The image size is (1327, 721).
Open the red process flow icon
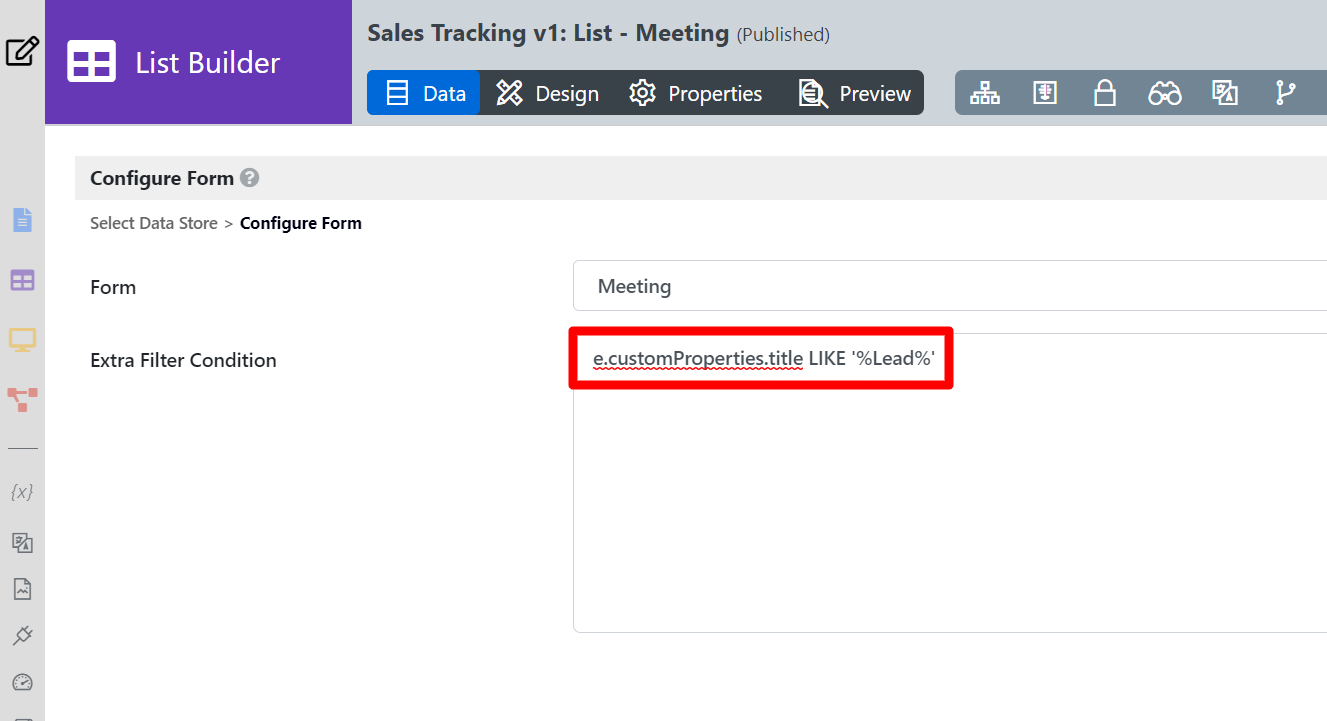click(x=22, y=400)
